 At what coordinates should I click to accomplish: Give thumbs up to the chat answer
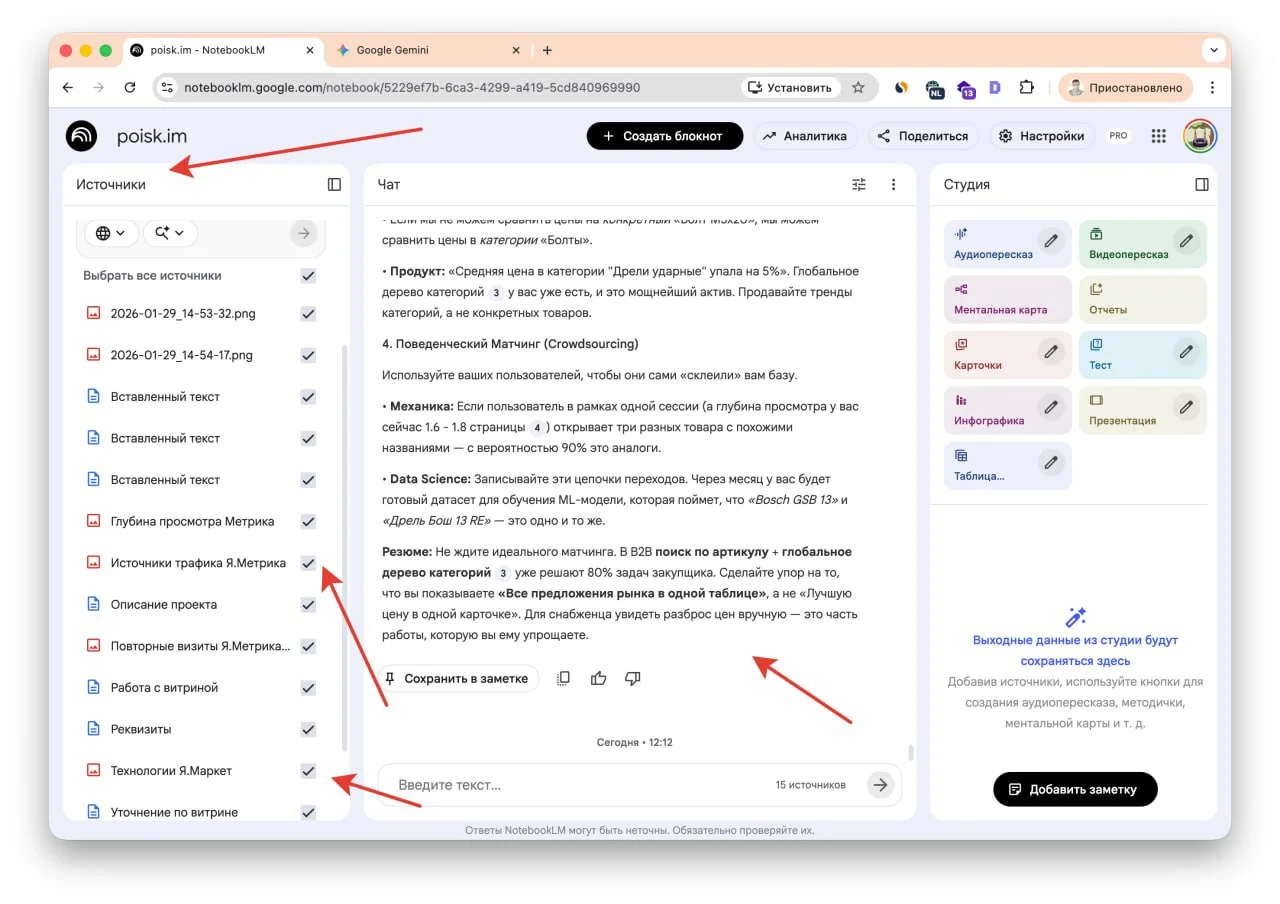pyautogui.click(x=598, y=678)
